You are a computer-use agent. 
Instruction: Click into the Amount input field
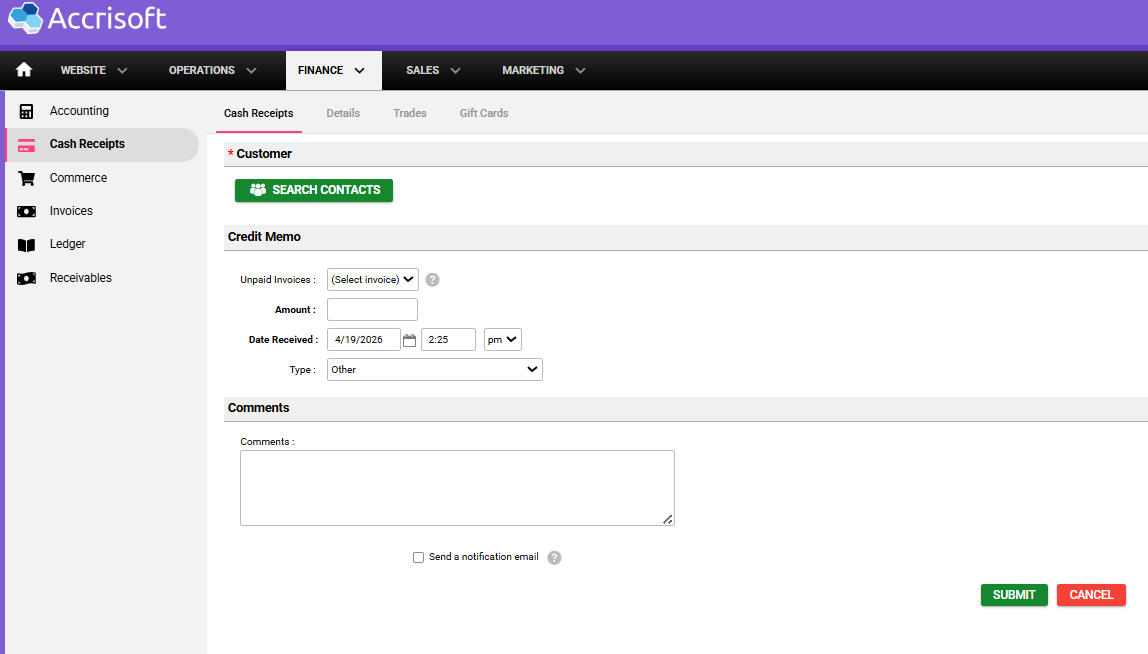coord(372,310)
